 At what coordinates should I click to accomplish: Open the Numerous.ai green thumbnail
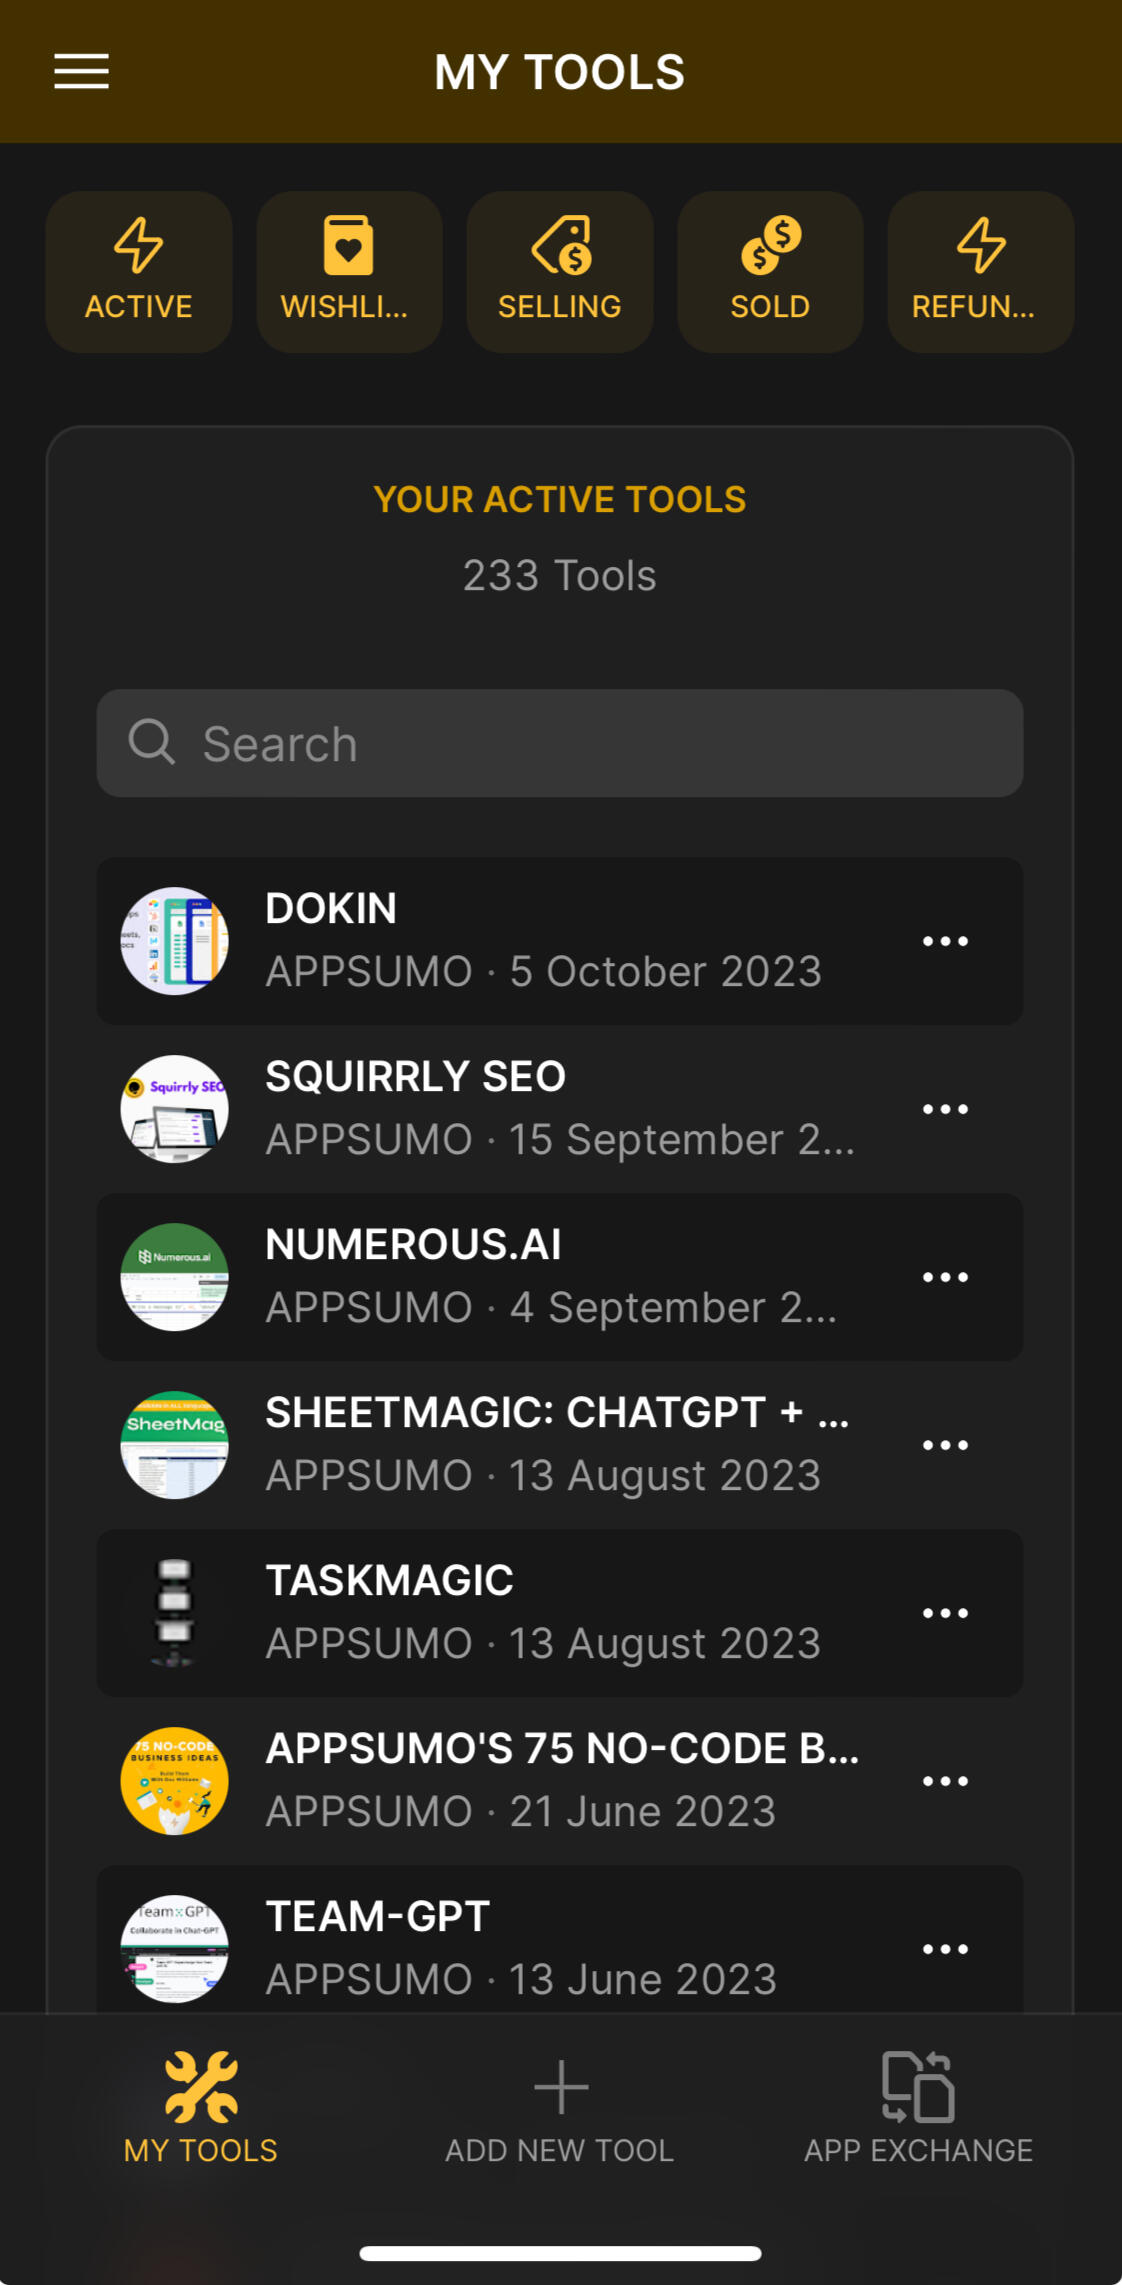click(175, 1277)
